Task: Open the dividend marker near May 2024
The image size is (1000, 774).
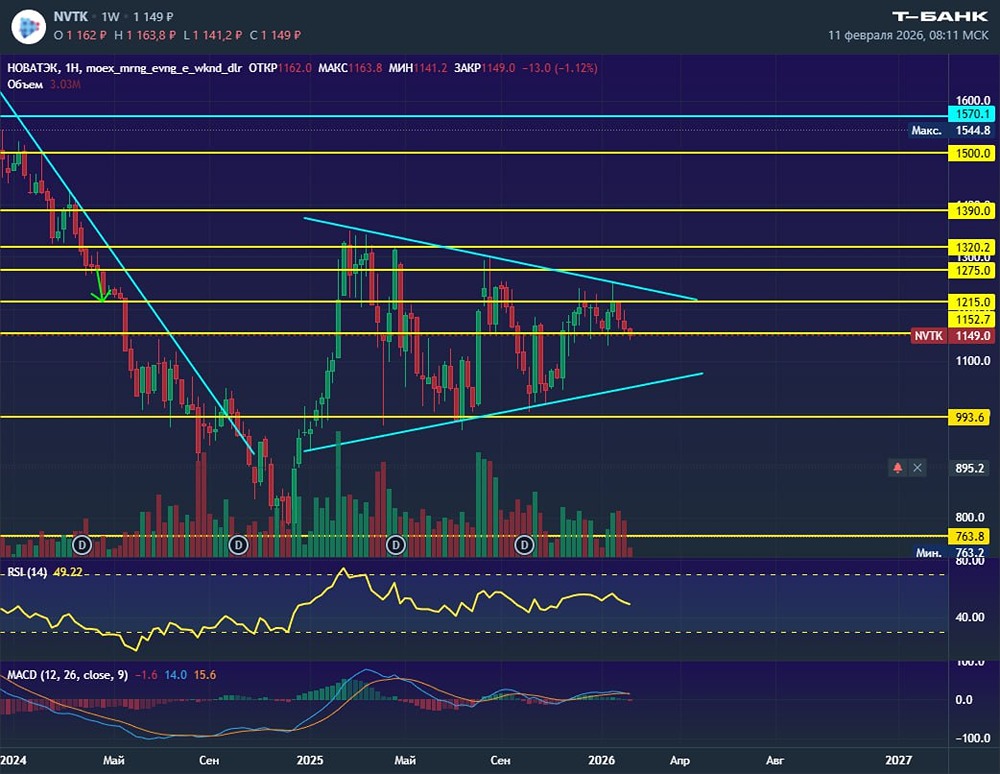Action: [x=82, y=545]
